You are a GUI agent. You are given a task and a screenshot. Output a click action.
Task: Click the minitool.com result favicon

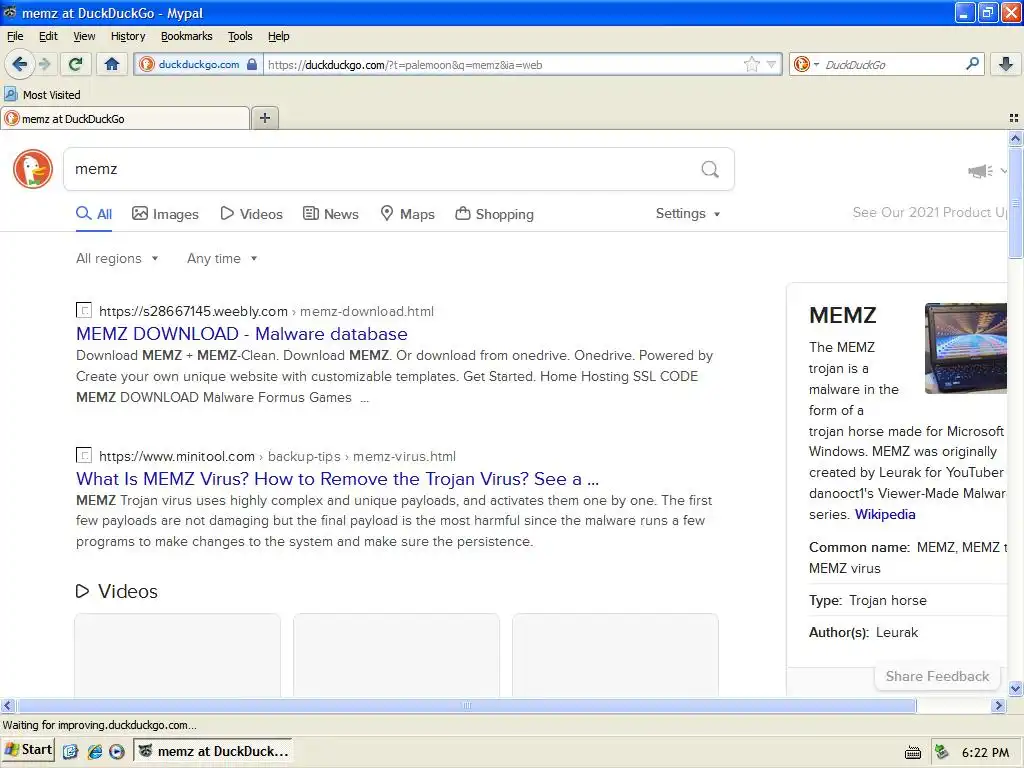click(x=84, y=455)
